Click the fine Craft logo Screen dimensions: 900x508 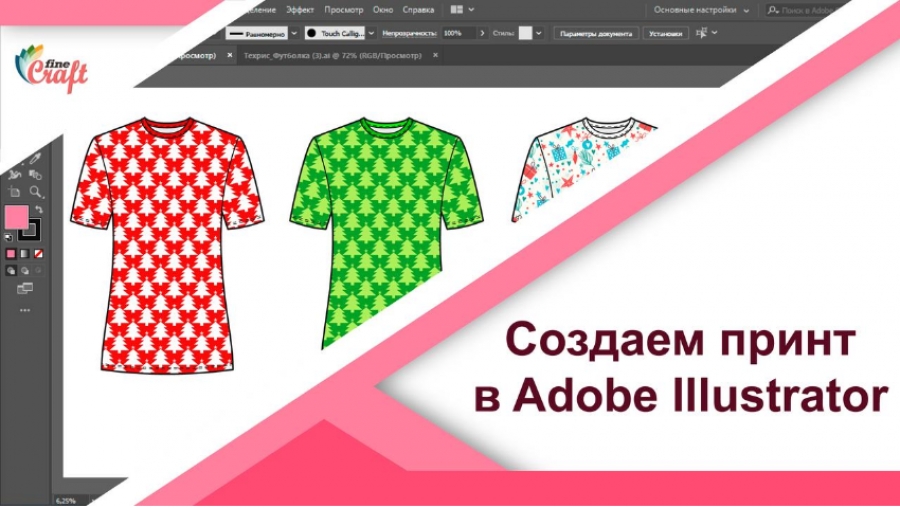pos(51,68)
